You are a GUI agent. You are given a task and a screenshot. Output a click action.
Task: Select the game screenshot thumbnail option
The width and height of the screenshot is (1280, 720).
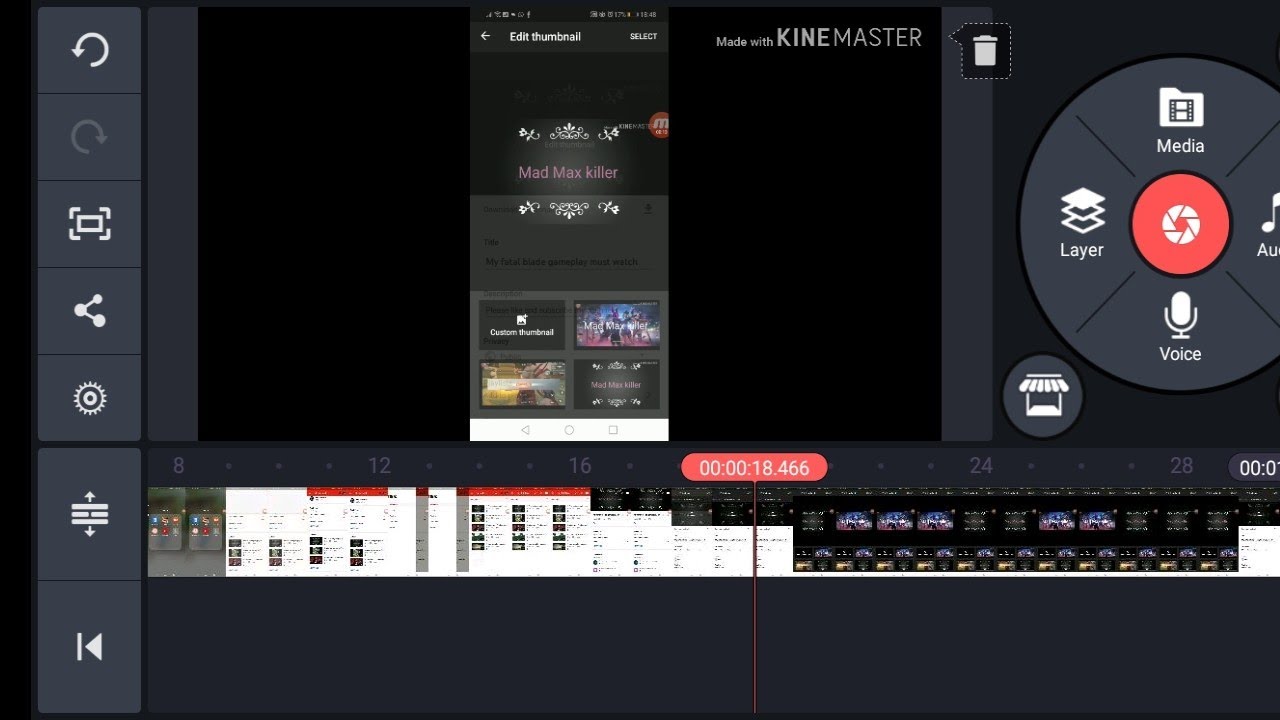(523, 384)
